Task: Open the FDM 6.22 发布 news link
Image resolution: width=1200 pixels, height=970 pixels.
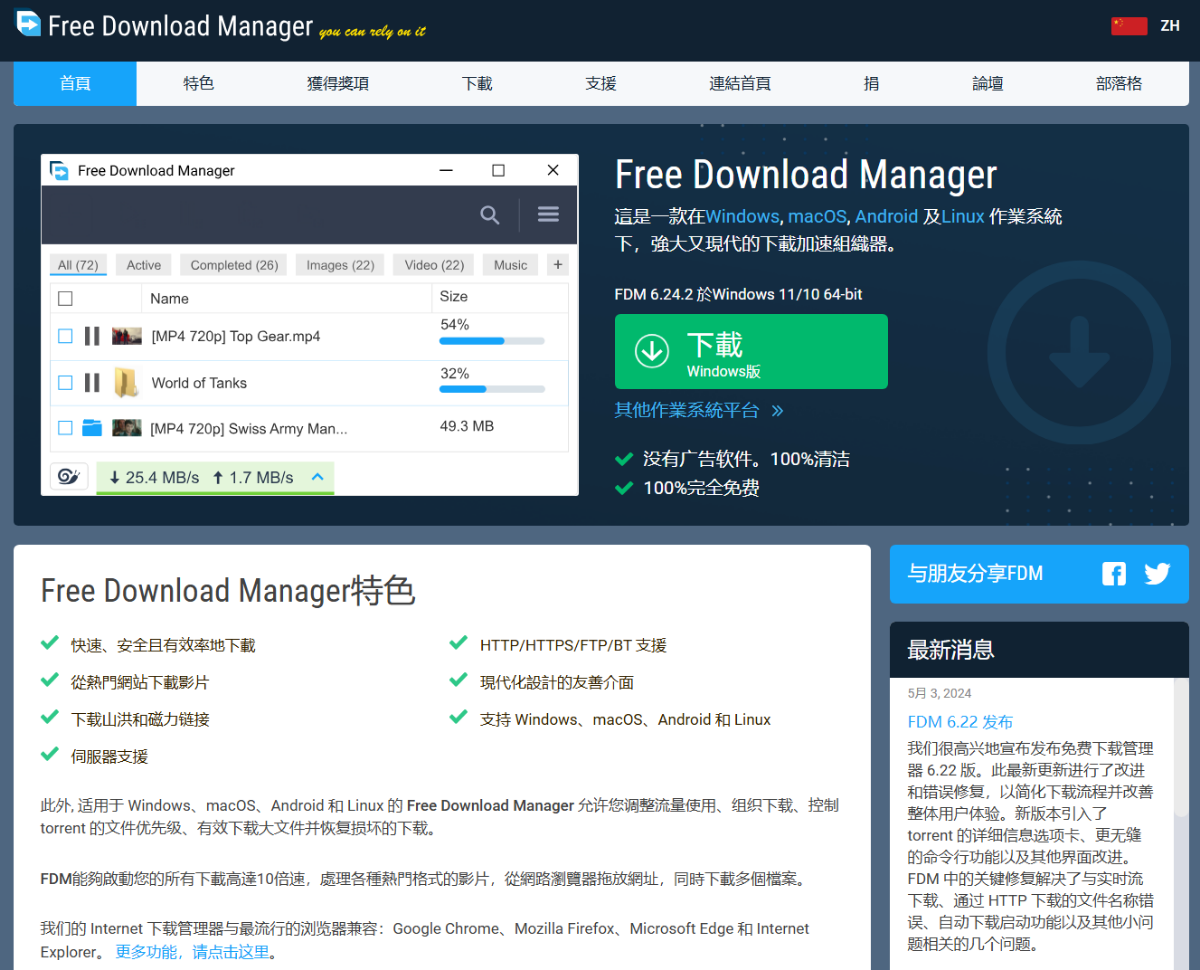Action: click(960, 721)
